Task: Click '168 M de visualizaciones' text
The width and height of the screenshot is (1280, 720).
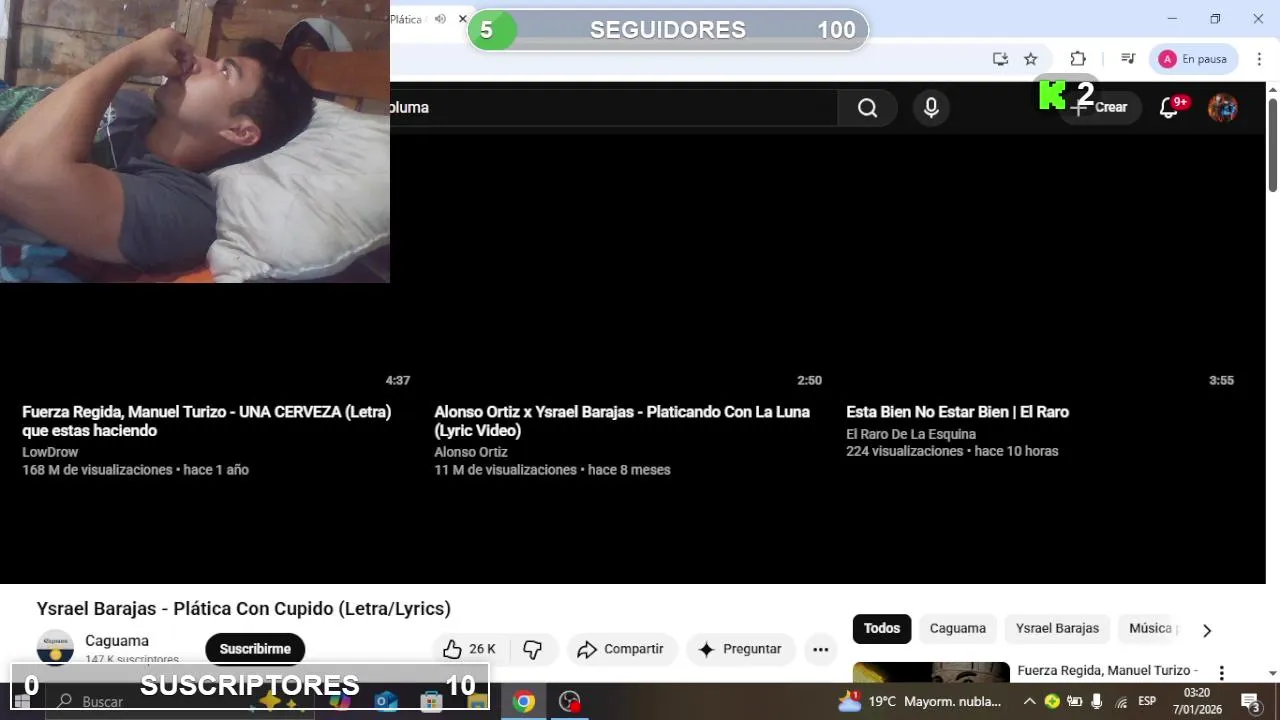Action: click(x=97, y=470)
